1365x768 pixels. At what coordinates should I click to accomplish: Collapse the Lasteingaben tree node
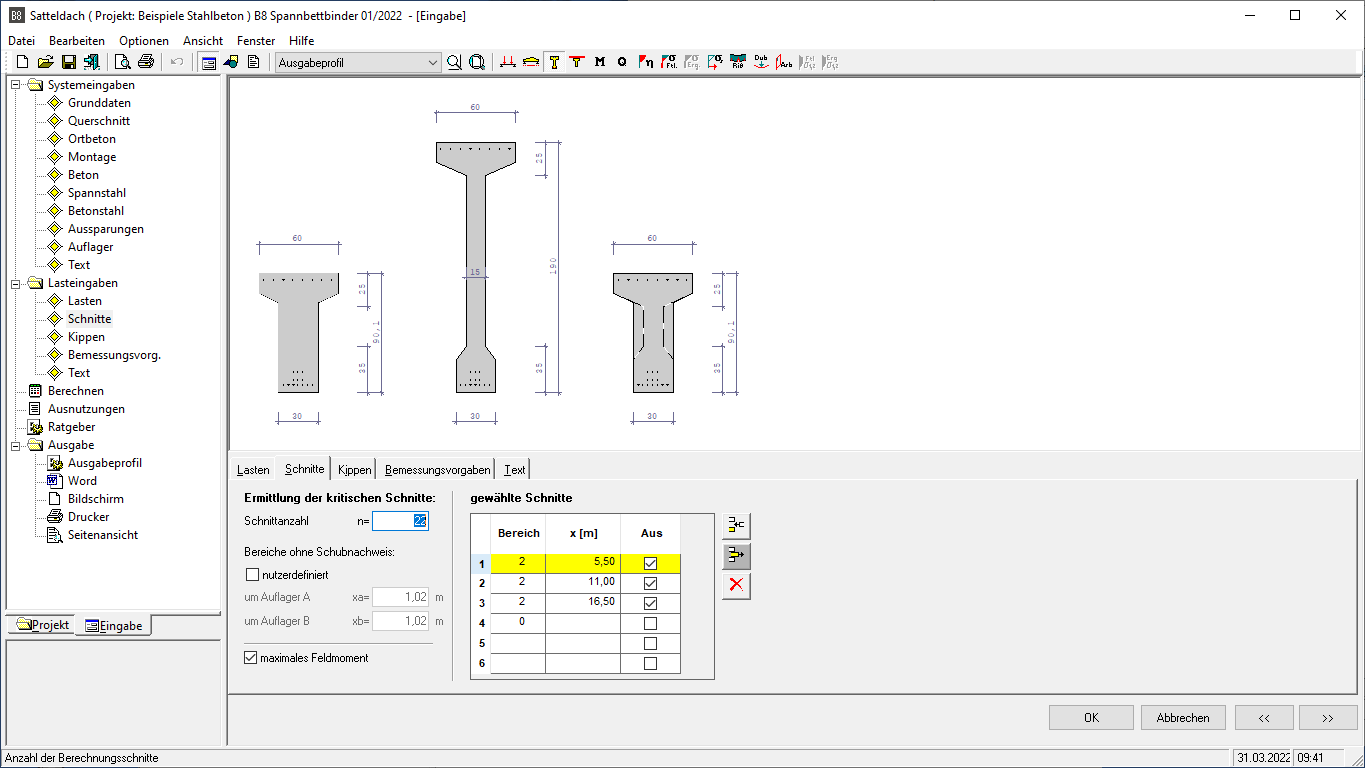(16, 283)
